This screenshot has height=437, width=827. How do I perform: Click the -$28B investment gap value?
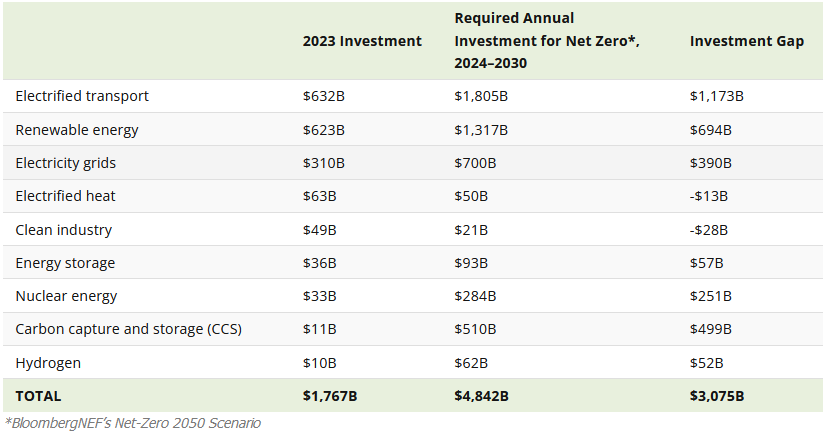point(709,230)
